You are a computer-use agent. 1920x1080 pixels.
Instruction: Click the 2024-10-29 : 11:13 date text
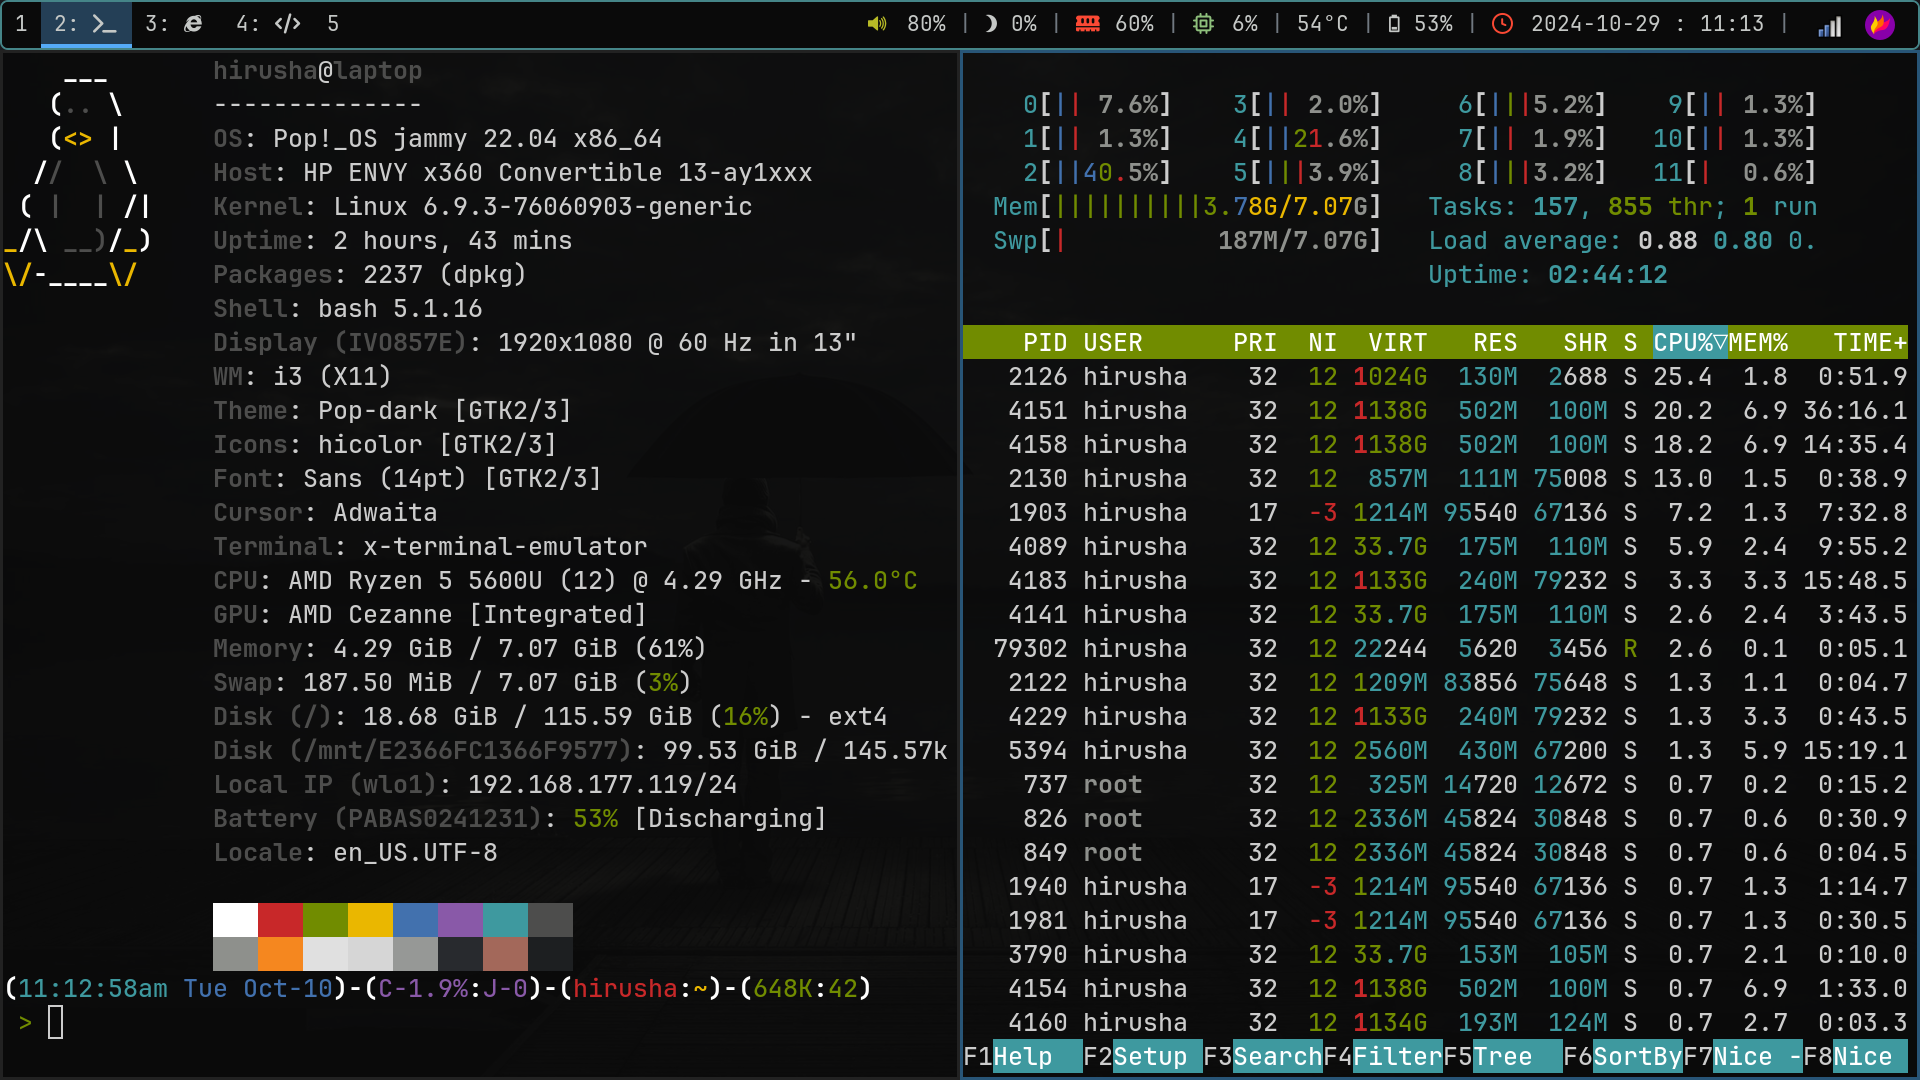tap(1647, 24)
